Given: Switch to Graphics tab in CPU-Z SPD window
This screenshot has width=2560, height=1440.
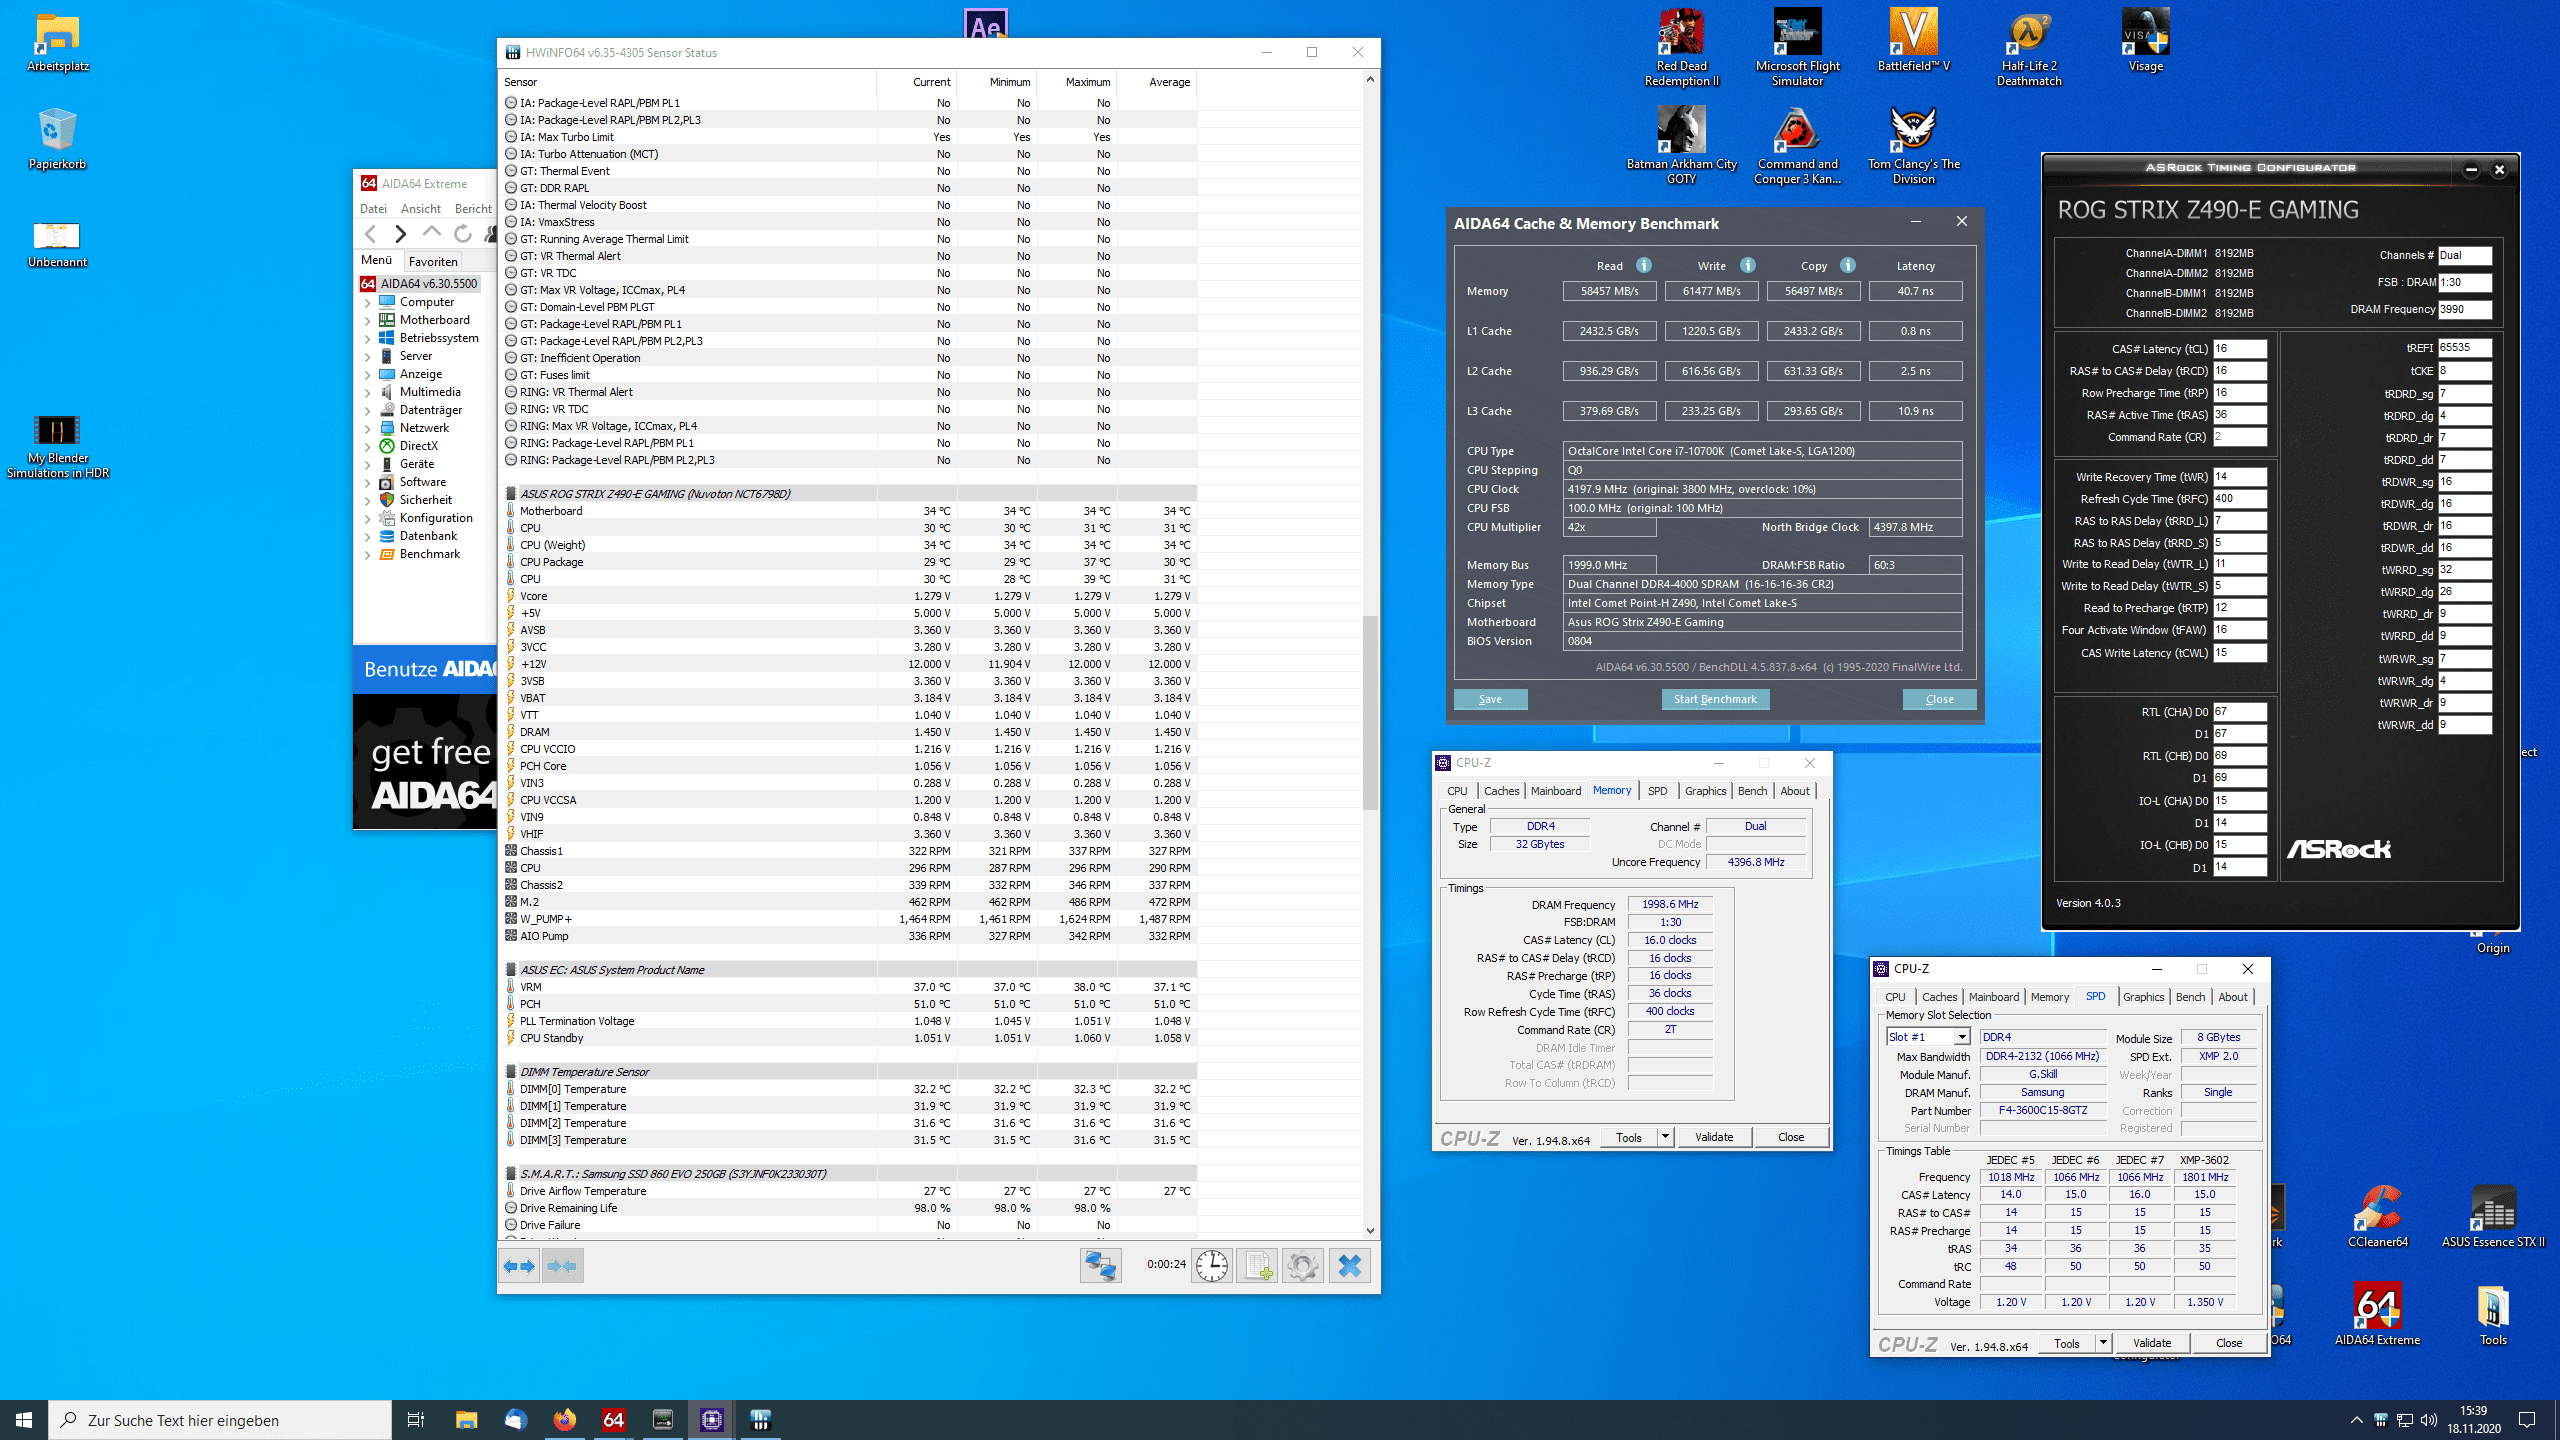Looking at the screenshot, I should pyautogui.click(x=2144, y=997).
